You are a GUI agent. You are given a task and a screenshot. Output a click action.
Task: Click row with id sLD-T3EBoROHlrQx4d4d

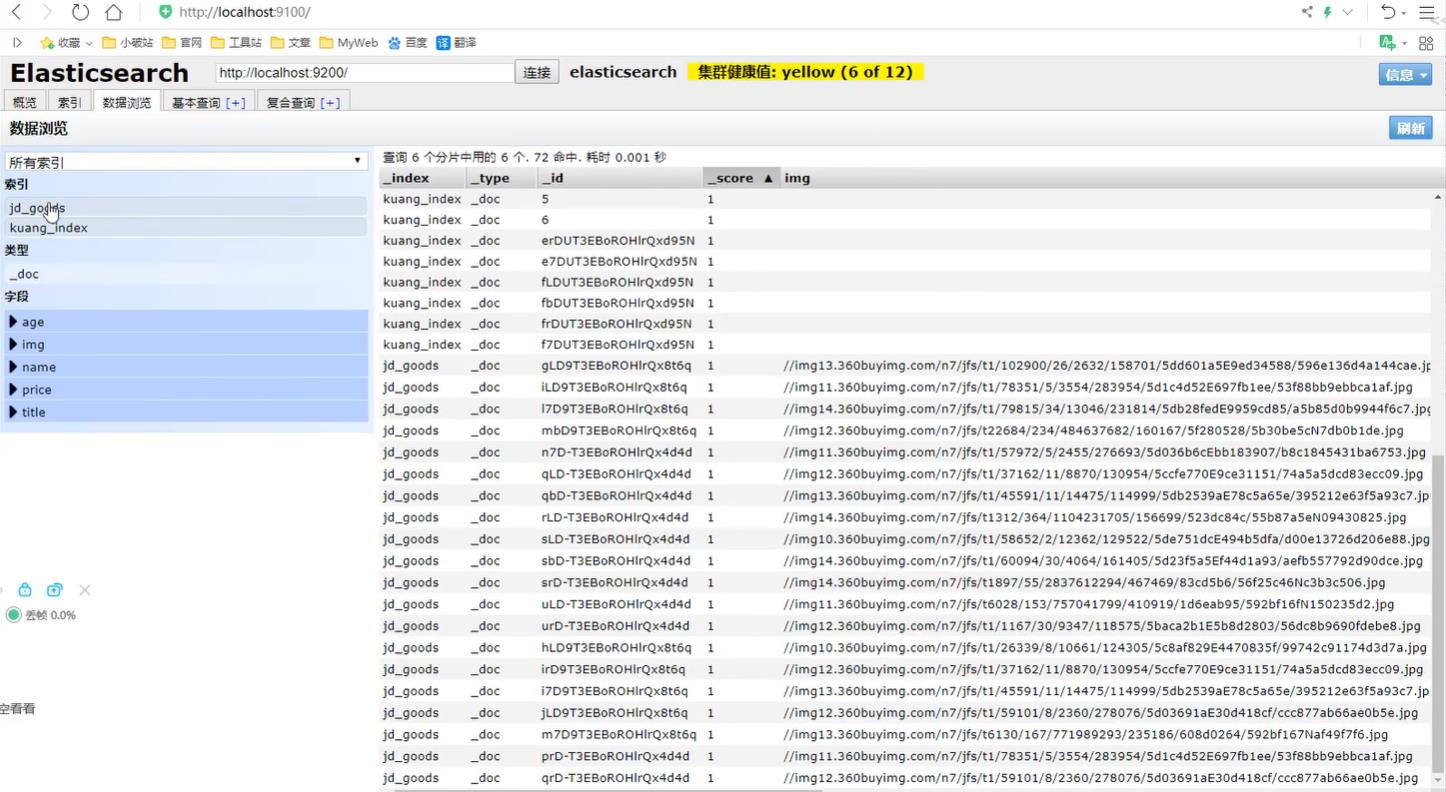coord(905,539)
